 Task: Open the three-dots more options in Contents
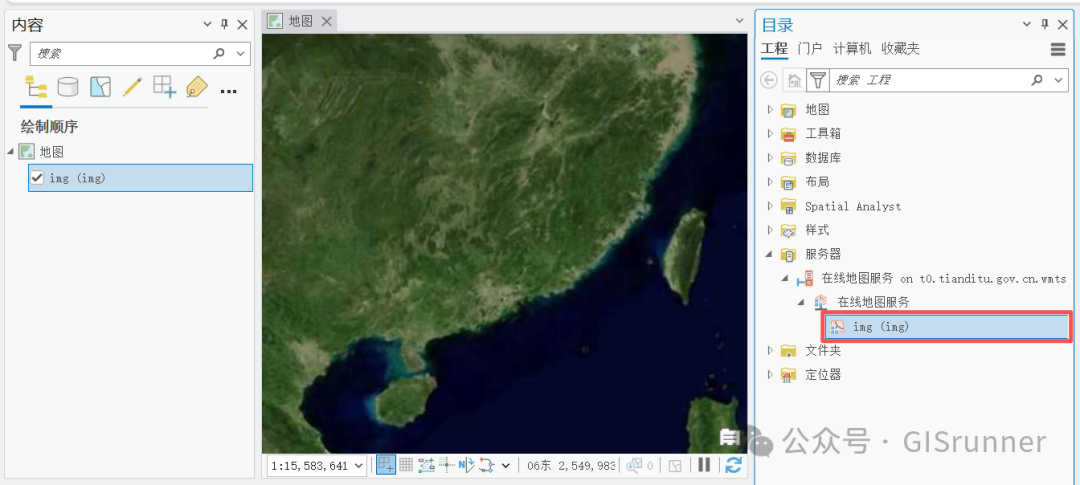click(x=229, y=90)
